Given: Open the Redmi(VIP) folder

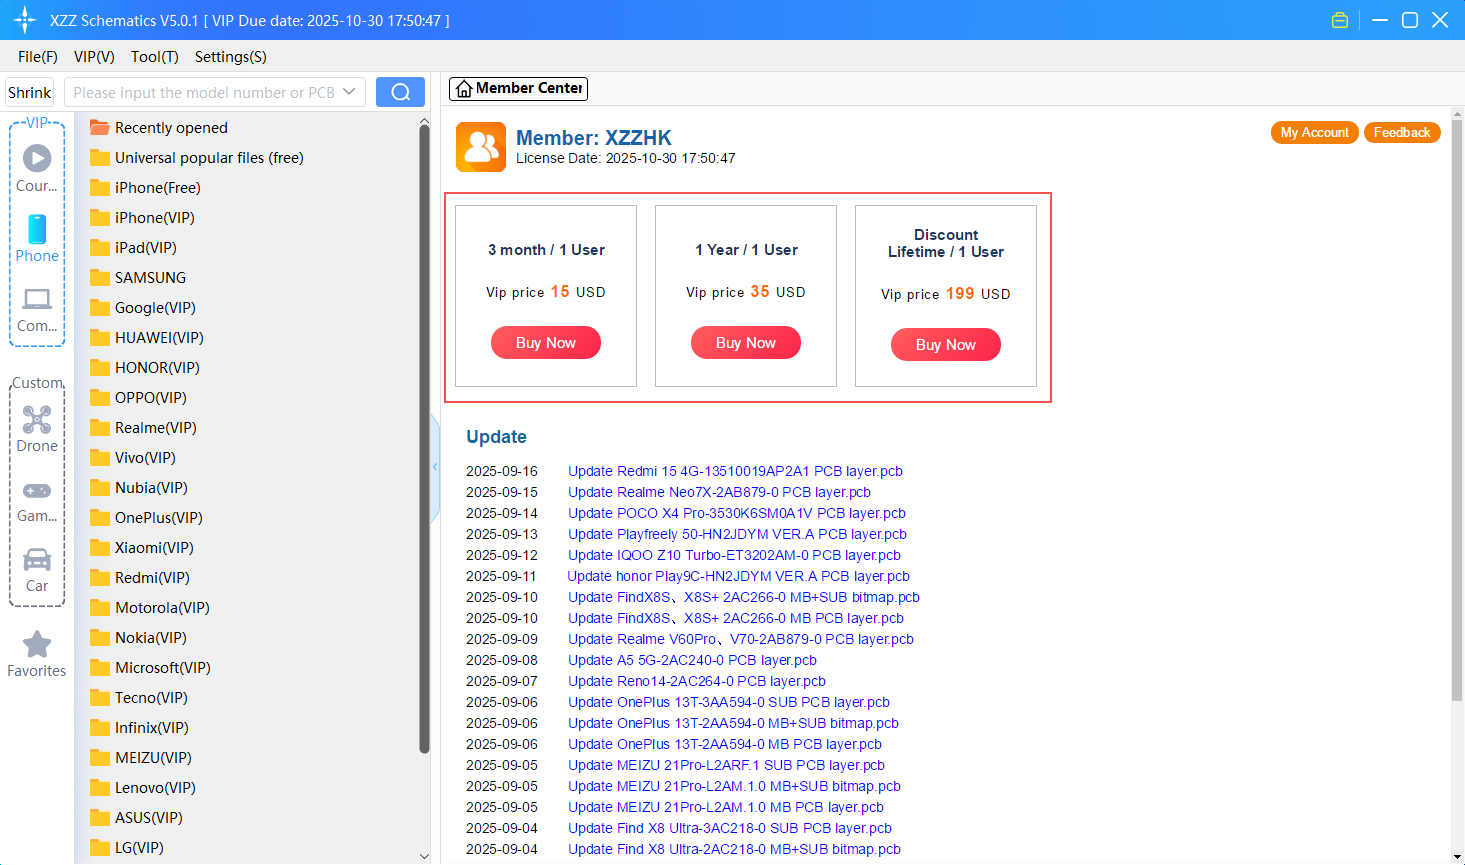Looking at the screenshot, I should pos(139,578).
